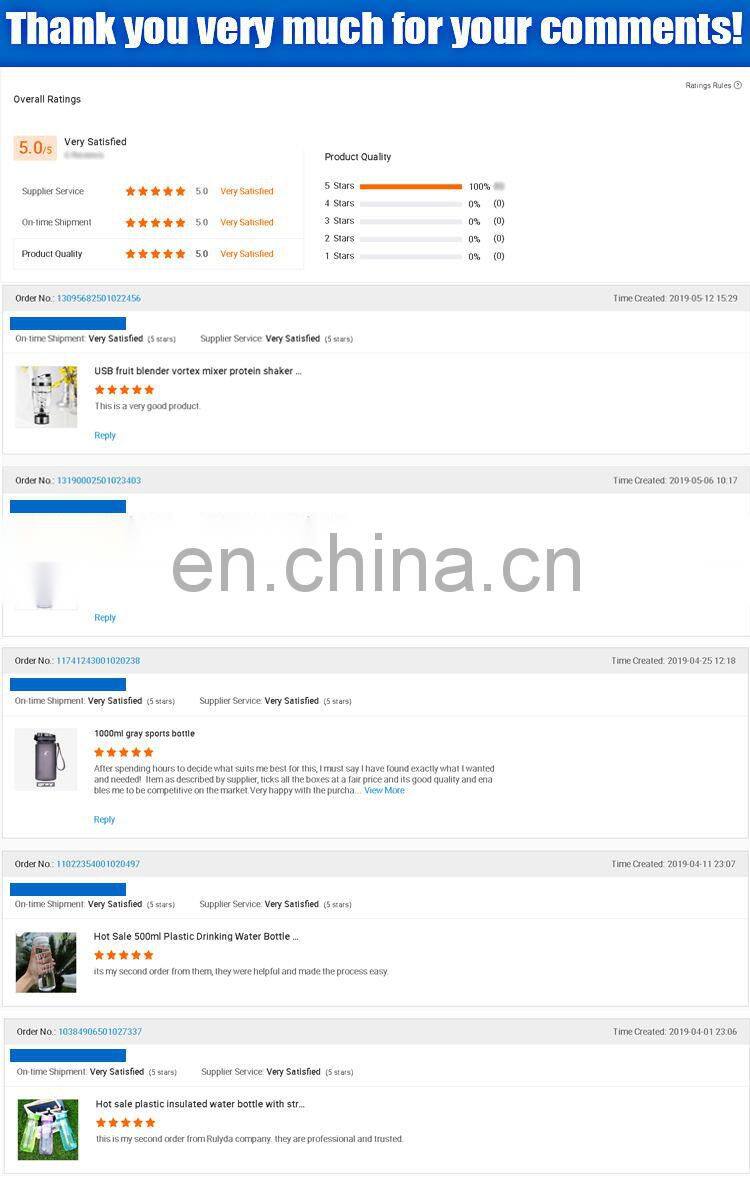750x1177 pixels.
Task: Click stars under 500ml Plastic Drinking Bottle
Action: [x=124, y=955]
